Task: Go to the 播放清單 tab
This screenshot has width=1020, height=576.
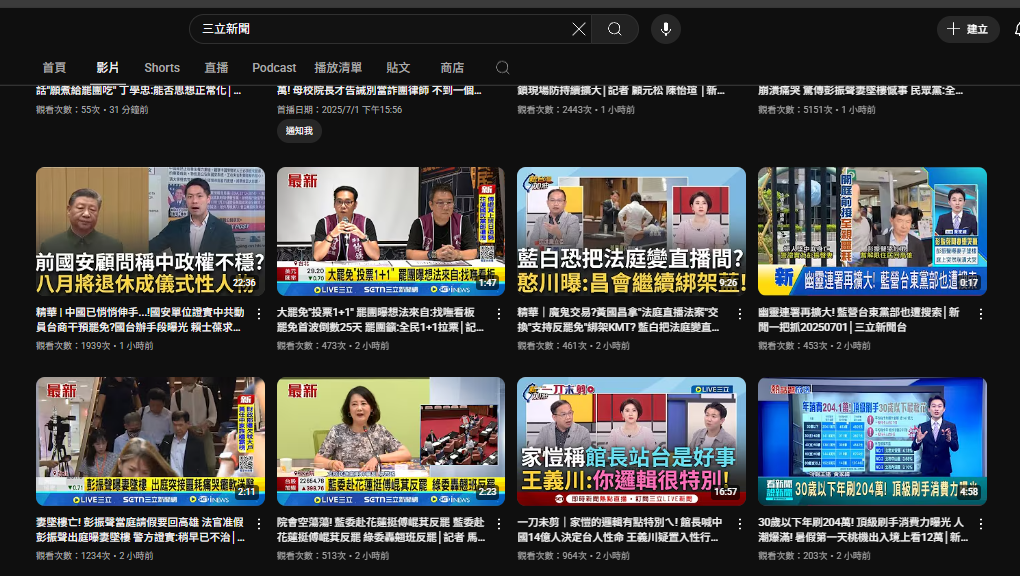Action: [x=338, y=68]
